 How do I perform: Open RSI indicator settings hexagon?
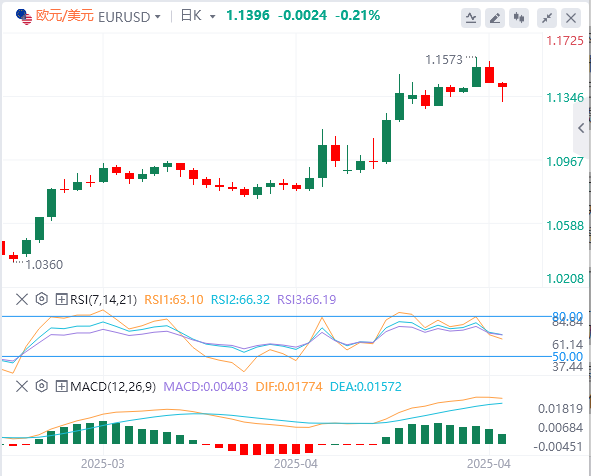coord(42,299)
